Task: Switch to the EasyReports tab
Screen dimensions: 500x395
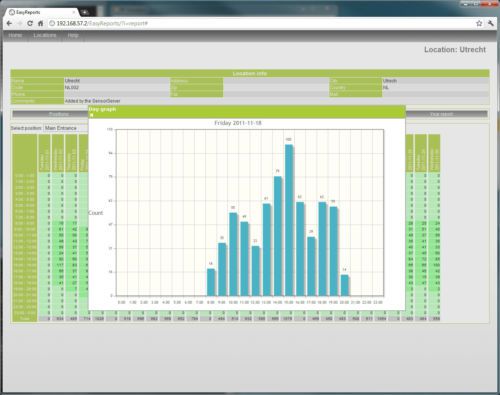Action: click(41, 12)
